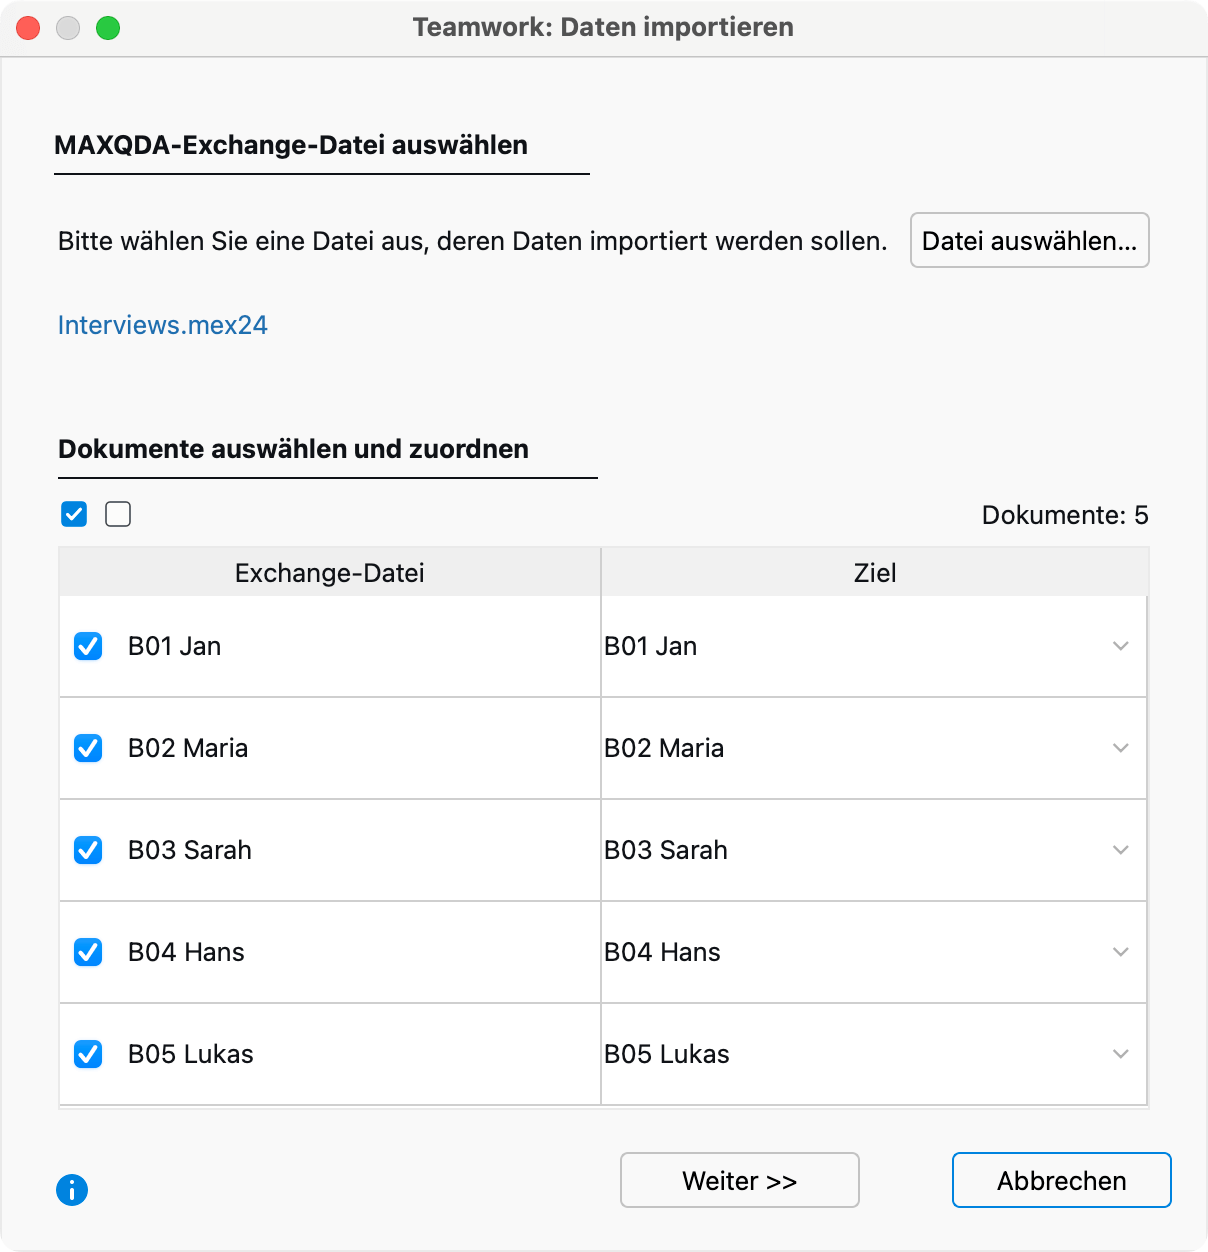Click the deselect all documents icon
Viewport: 1208px width, 1252px height.
(118, 514)
